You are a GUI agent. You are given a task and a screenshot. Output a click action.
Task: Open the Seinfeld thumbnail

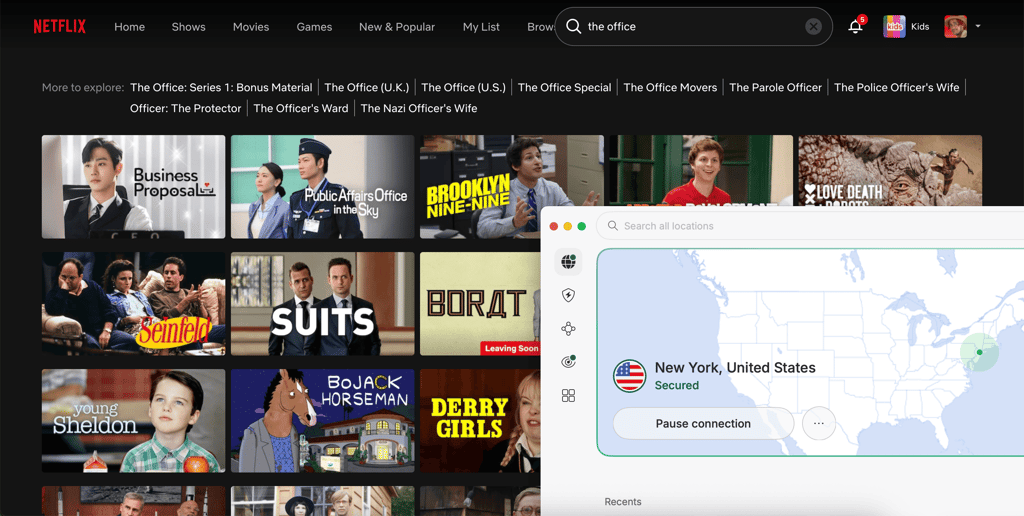coord(133,304)
